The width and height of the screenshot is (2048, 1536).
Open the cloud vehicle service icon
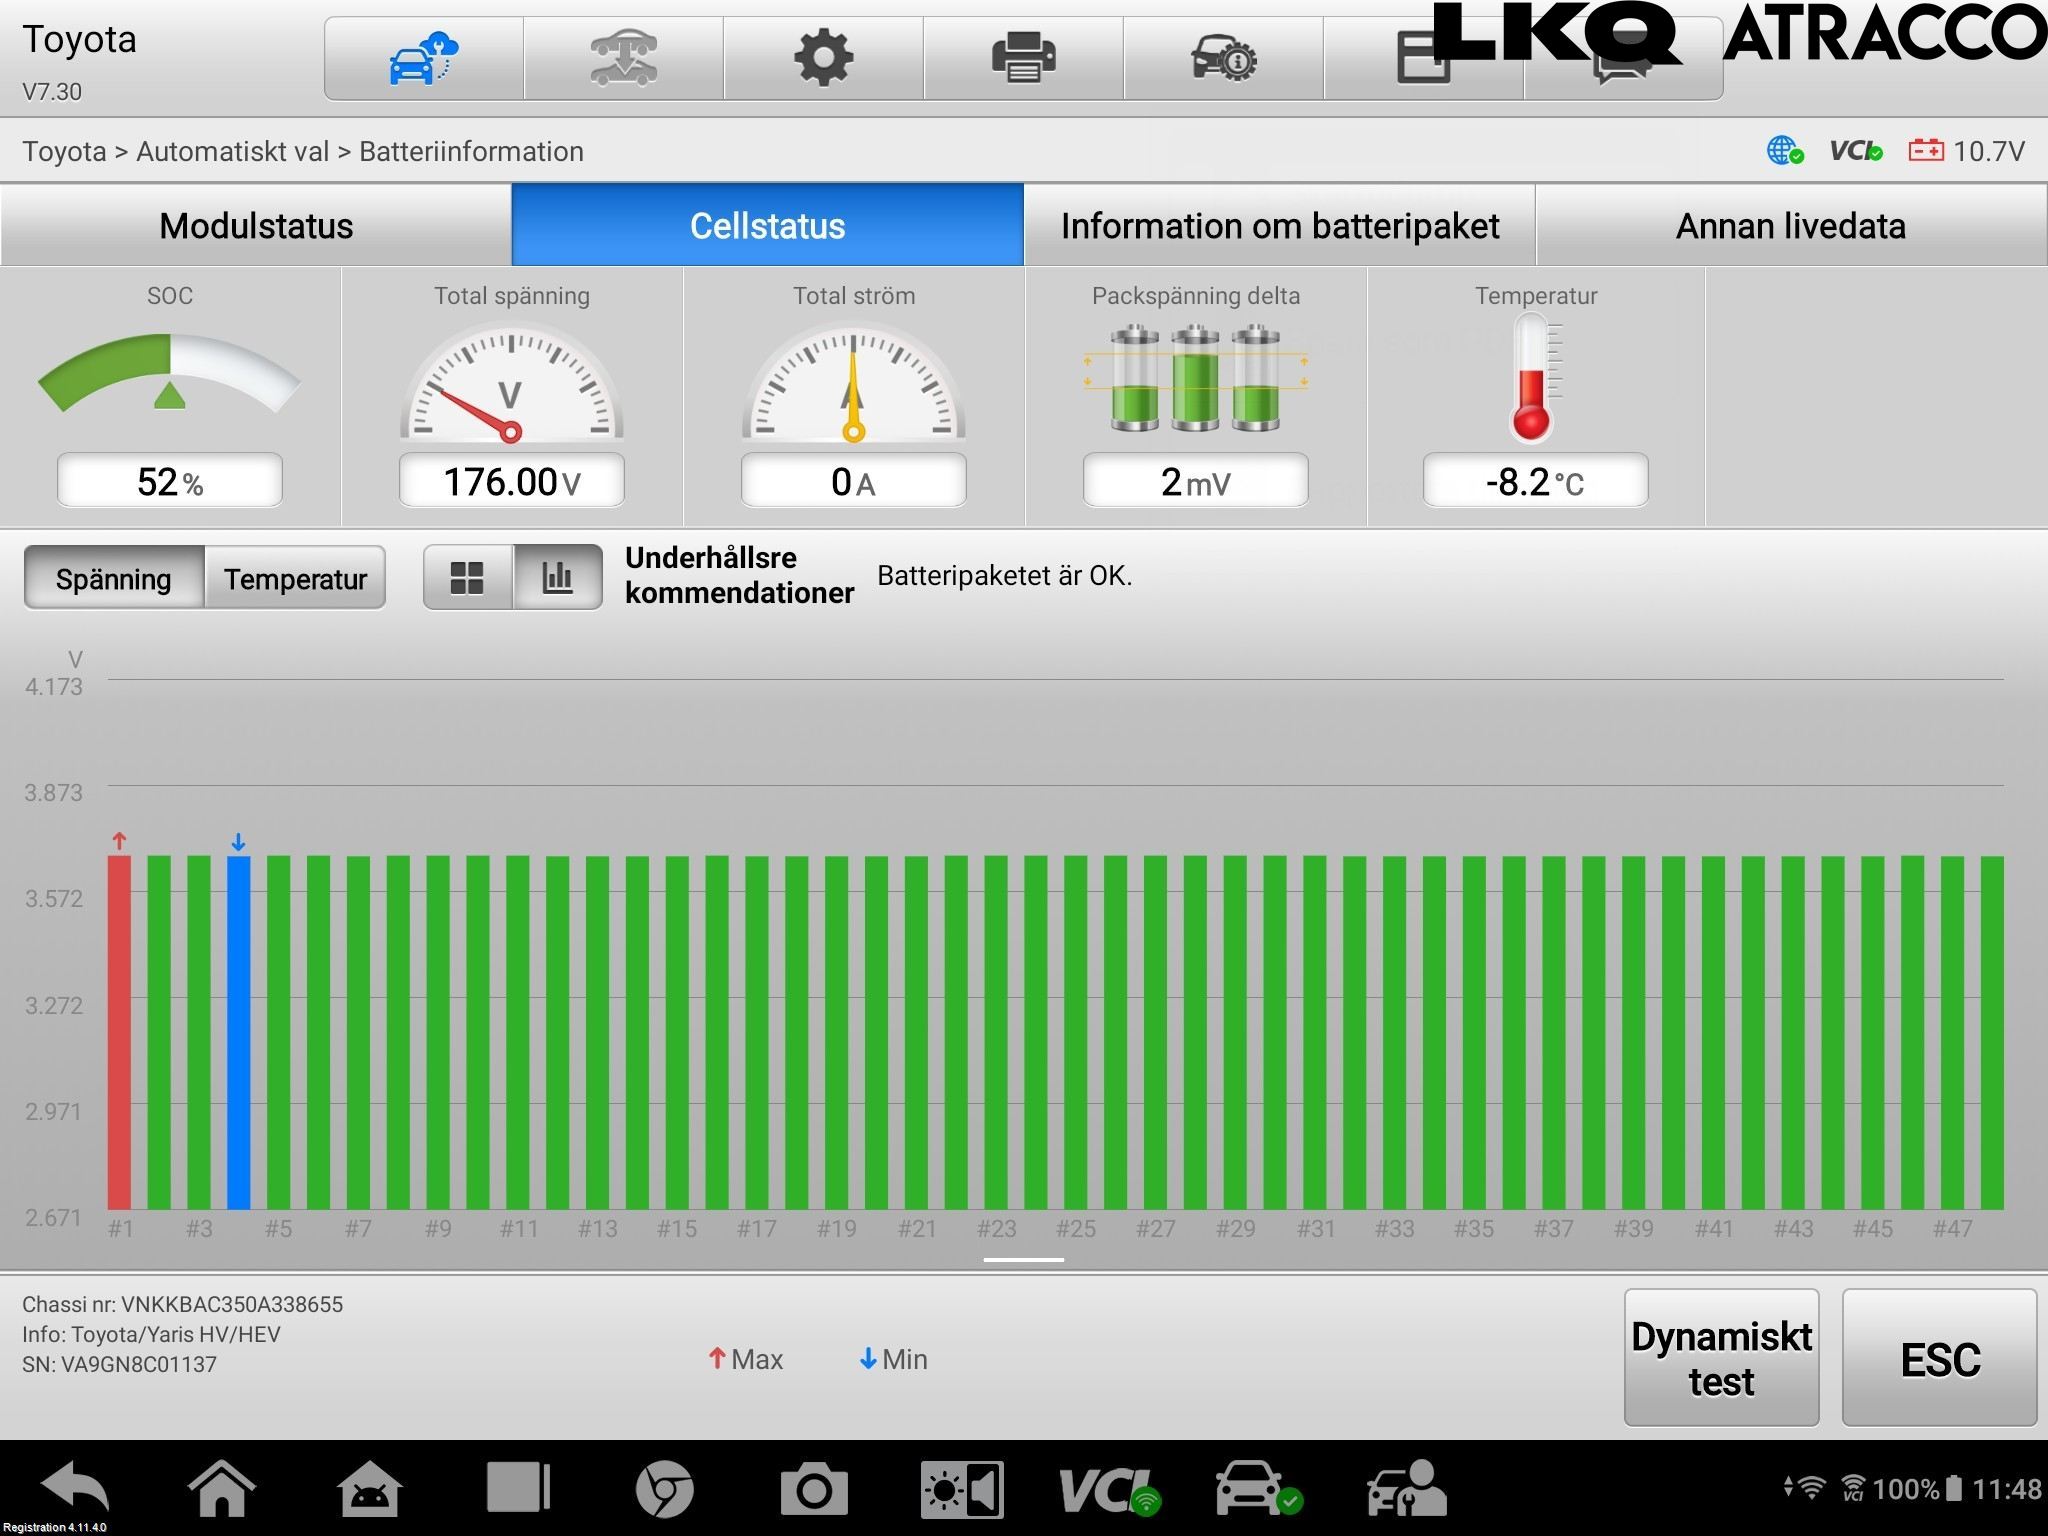pos(423,58)
